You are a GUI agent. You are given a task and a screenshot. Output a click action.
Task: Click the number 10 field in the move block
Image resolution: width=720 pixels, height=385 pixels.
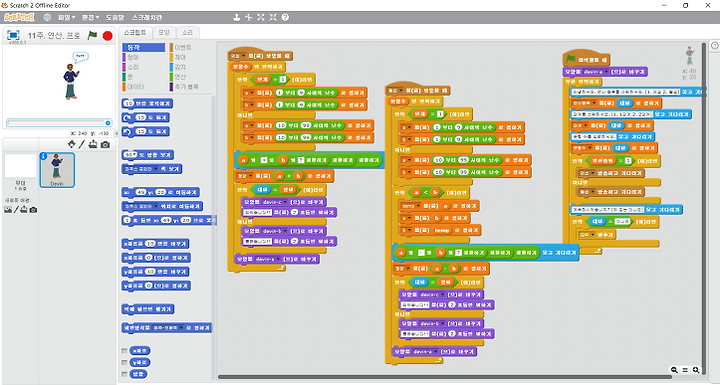pos(129,104)
